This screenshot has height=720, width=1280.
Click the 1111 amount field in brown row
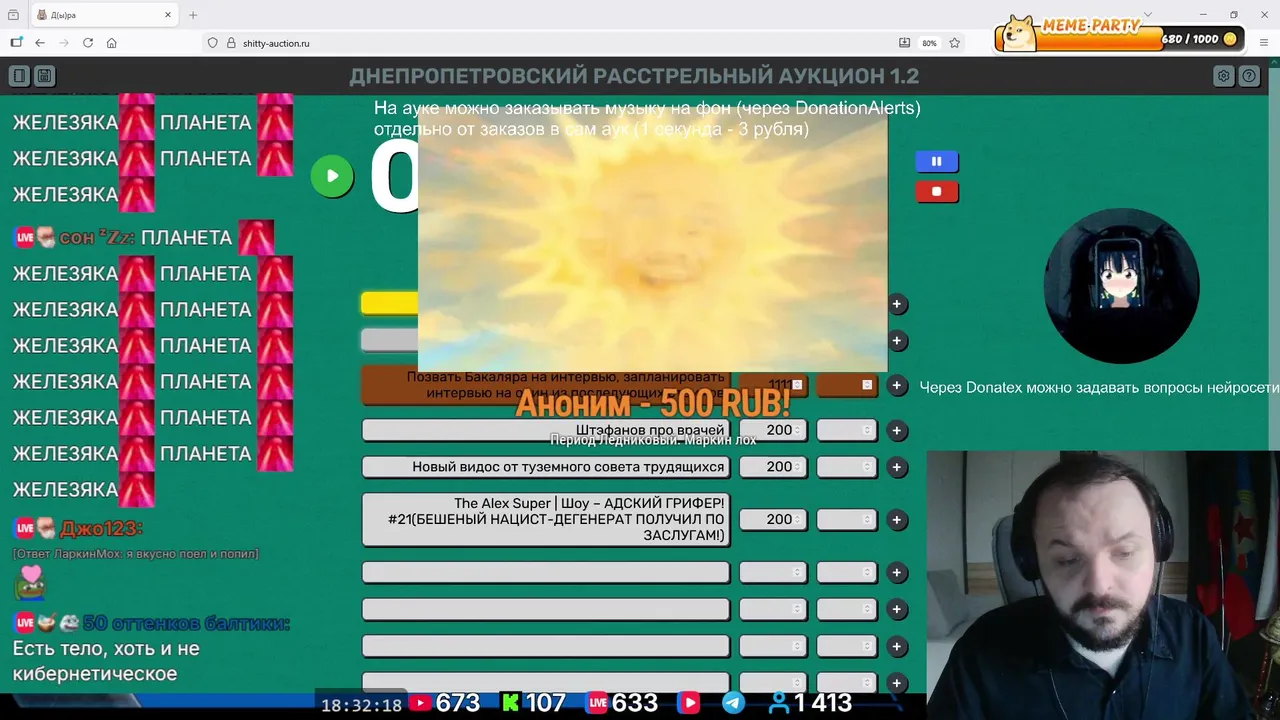click(773, 385)
